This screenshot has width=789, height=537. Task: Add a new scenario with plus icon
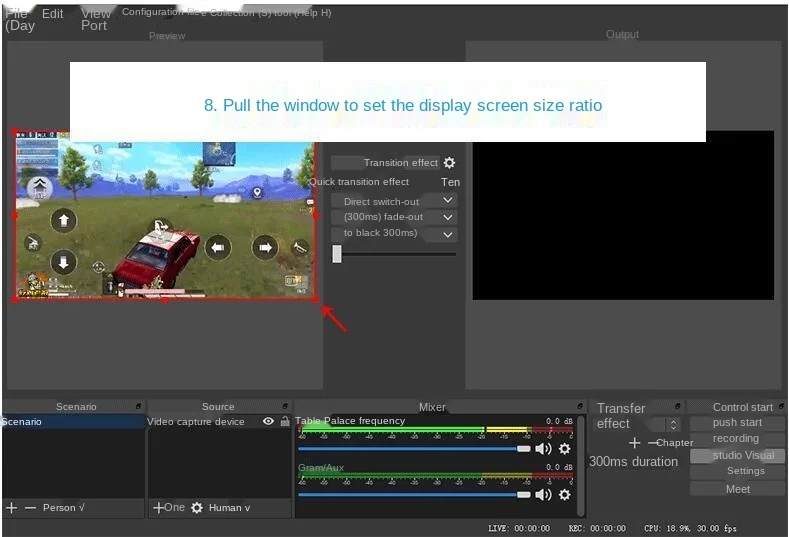(12, 508)
